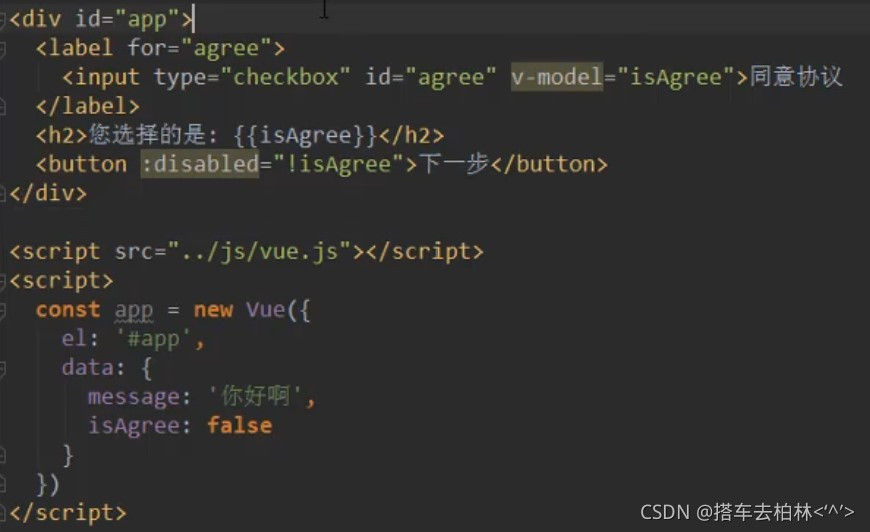This screenshot has width=870, height=532.
Task: Click the false value of isAgree
Action: 239,425
